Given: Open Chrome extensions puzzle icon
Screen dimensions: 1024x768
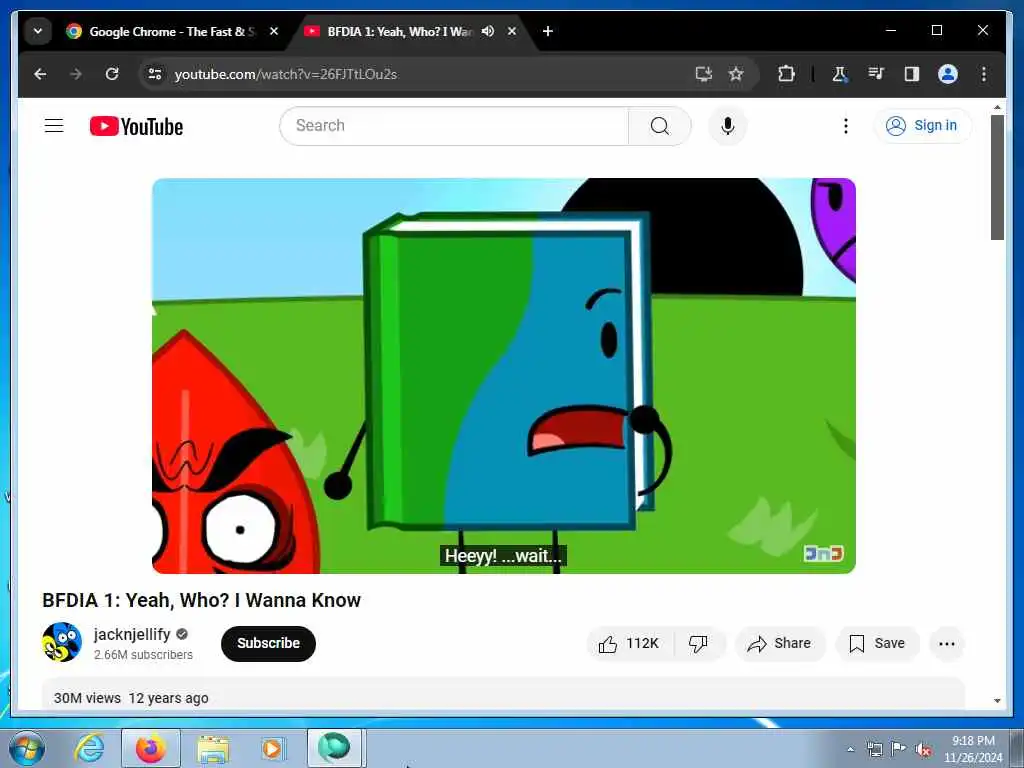Looking at the screenshot, I should click(x=786, y=74).
